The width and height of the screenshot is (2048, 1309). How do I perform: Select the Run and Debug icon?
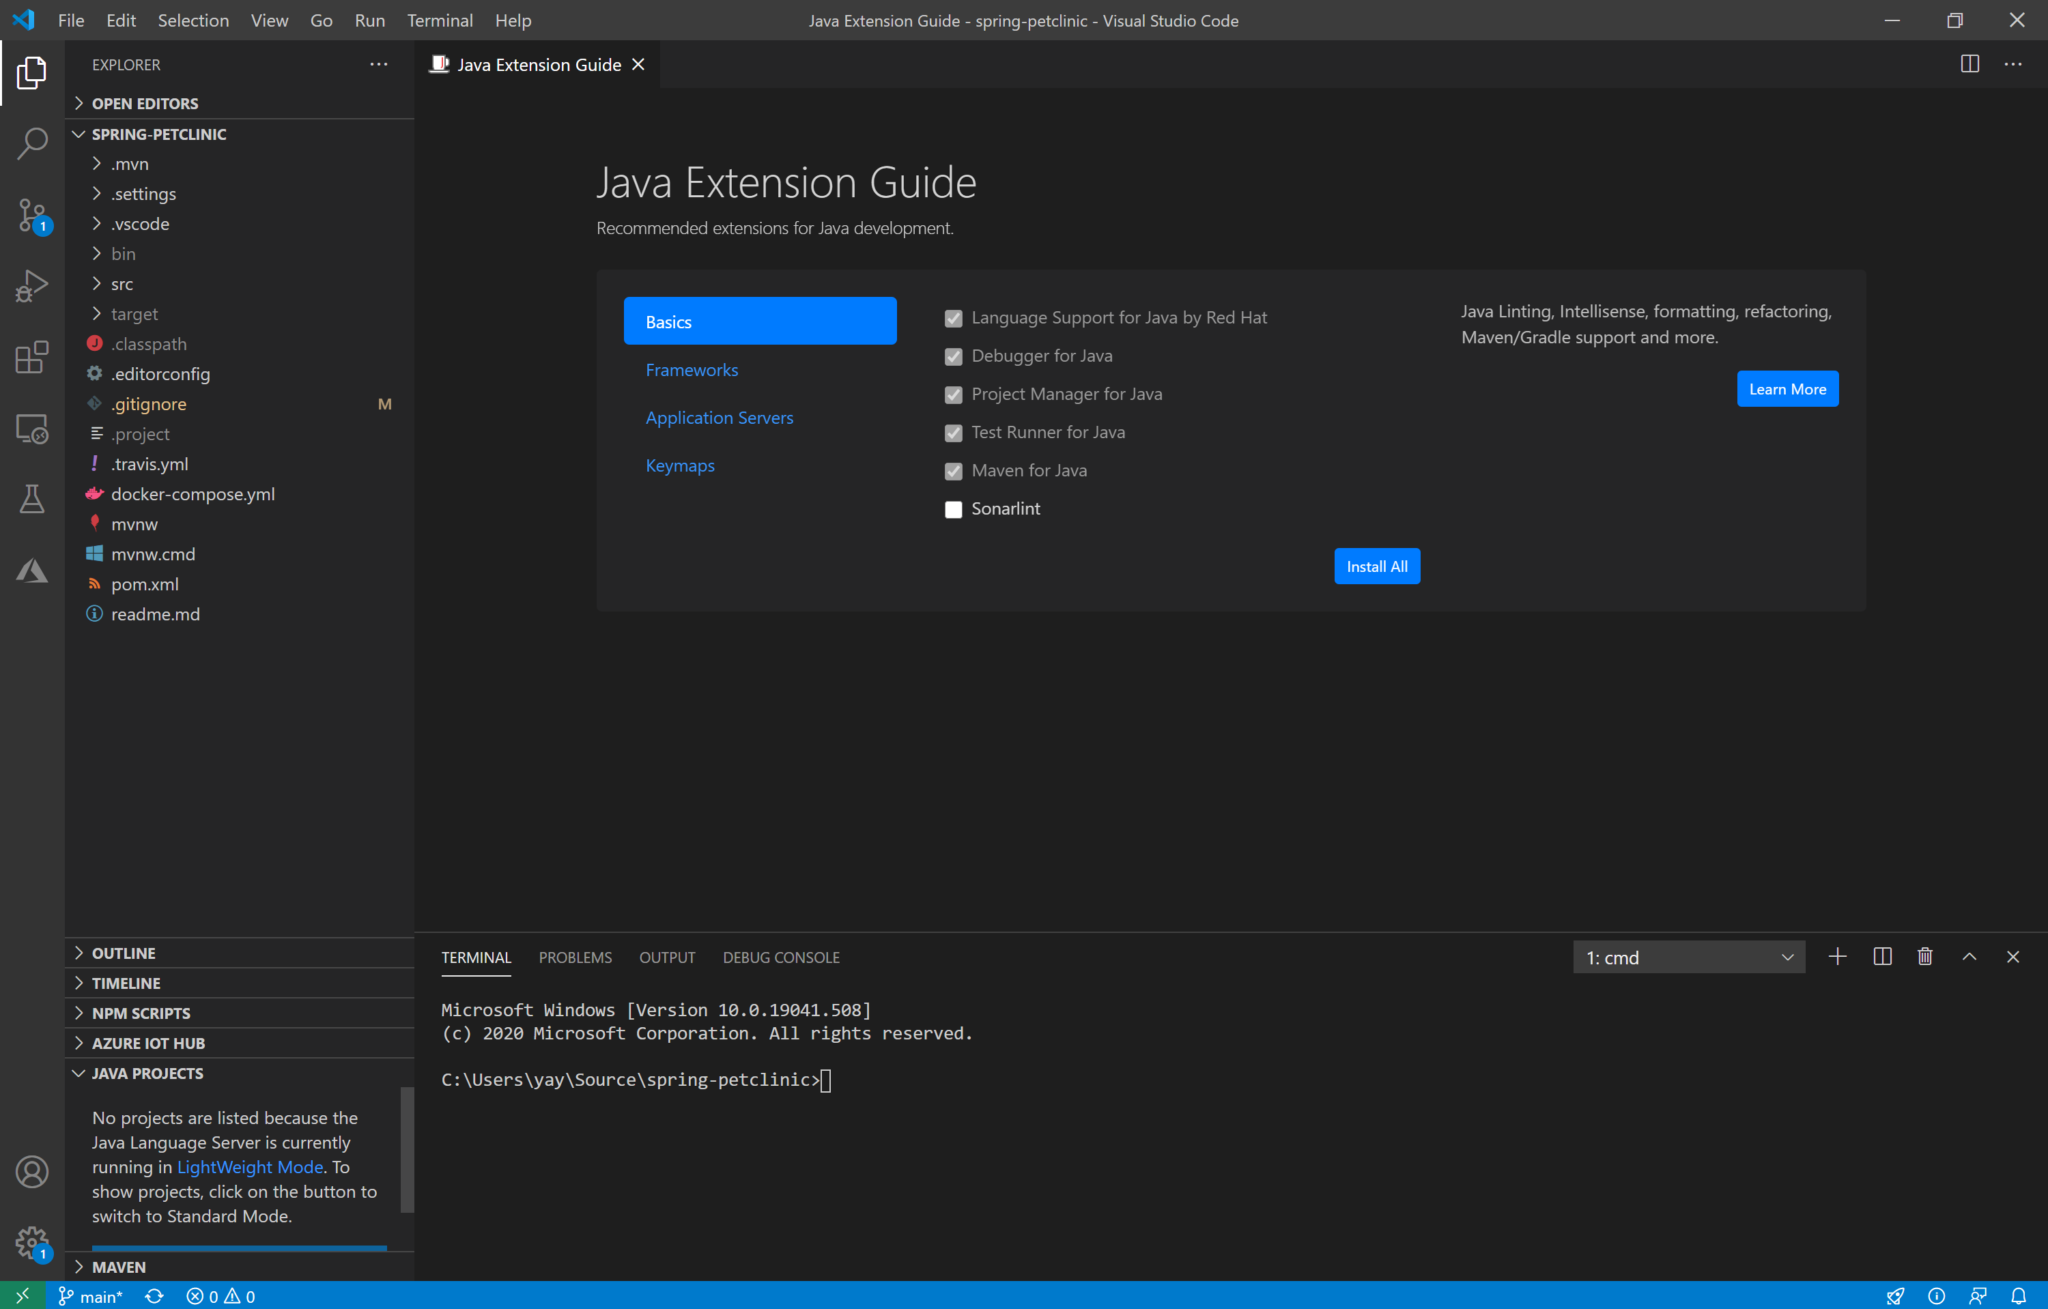click(x=33, y=285)
